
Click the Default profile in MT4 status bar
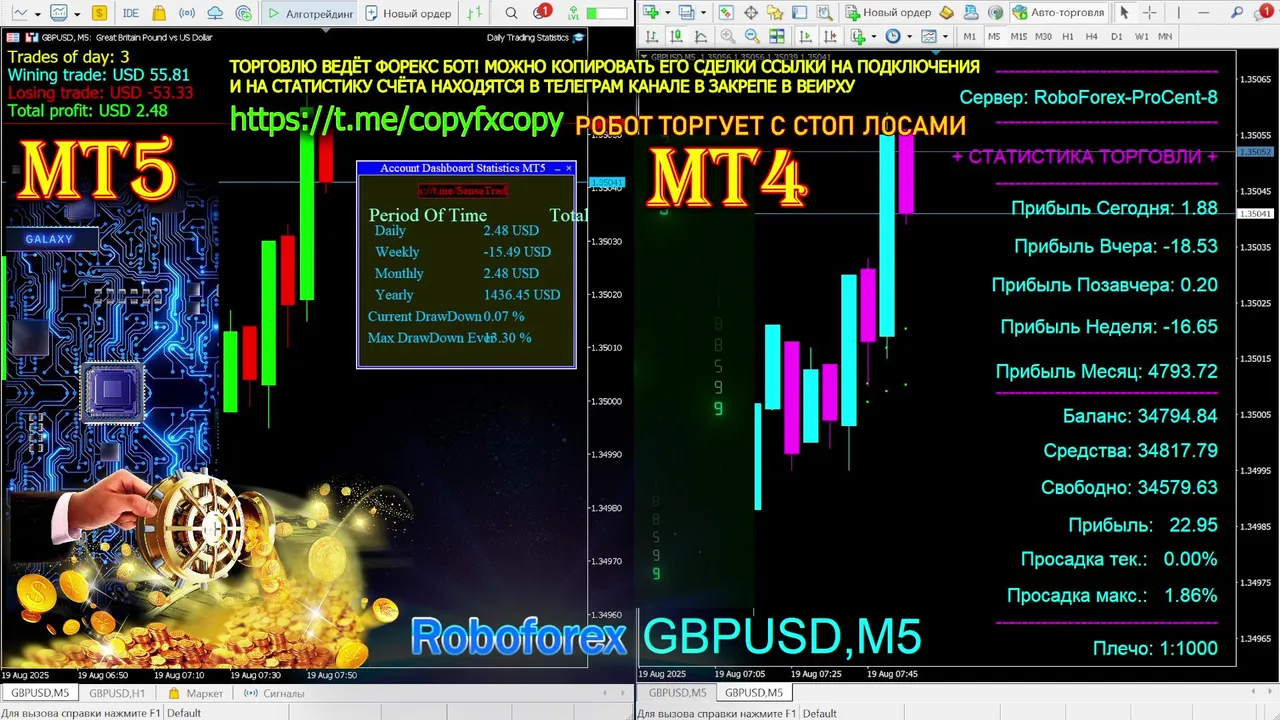point(820,713)
